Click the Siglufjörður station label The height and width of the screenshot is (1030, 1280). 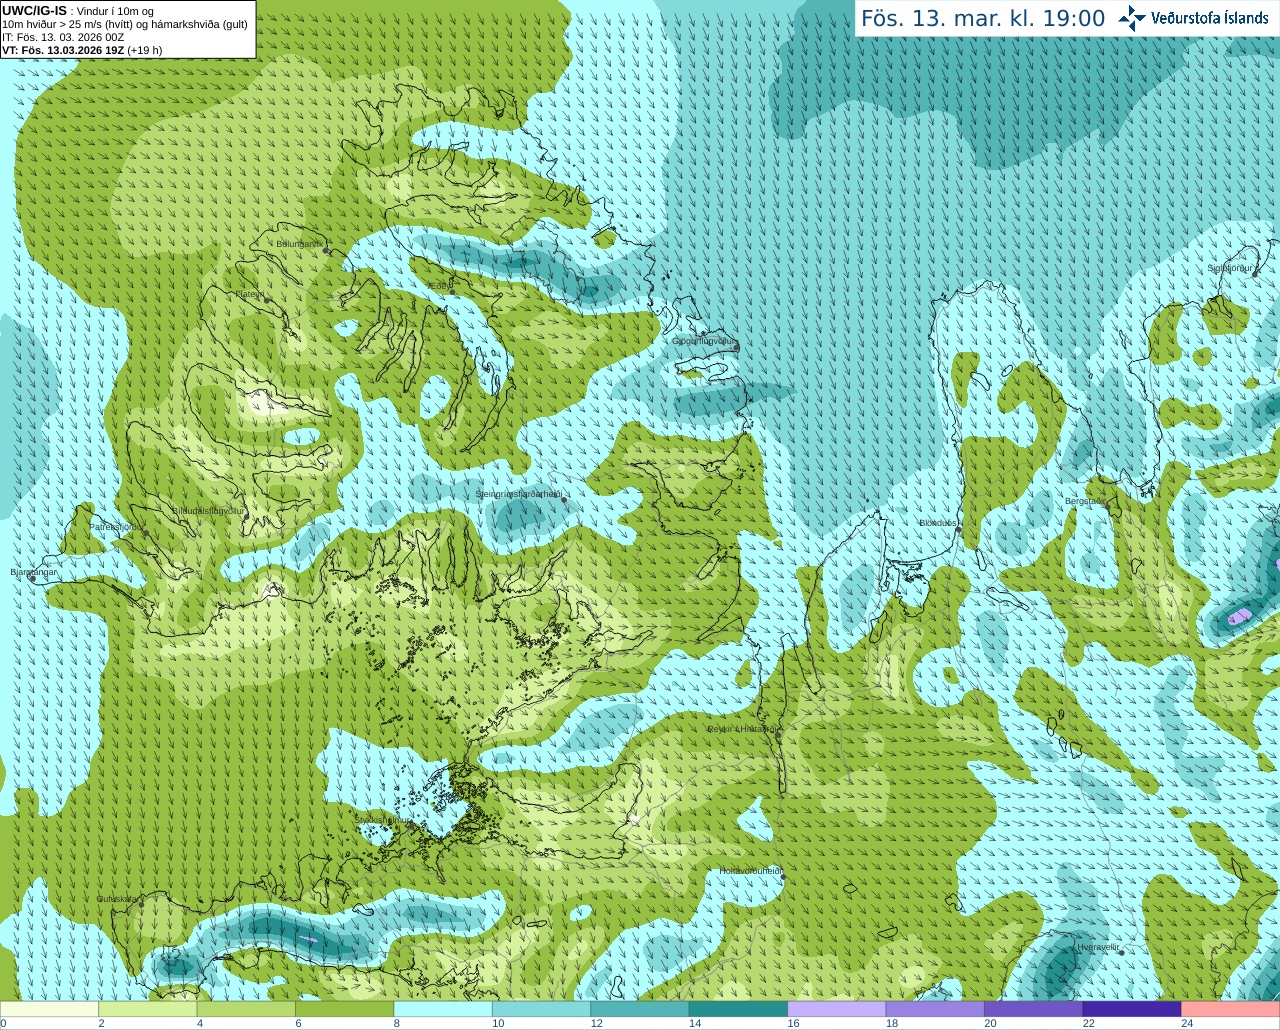click(1229, 268)
